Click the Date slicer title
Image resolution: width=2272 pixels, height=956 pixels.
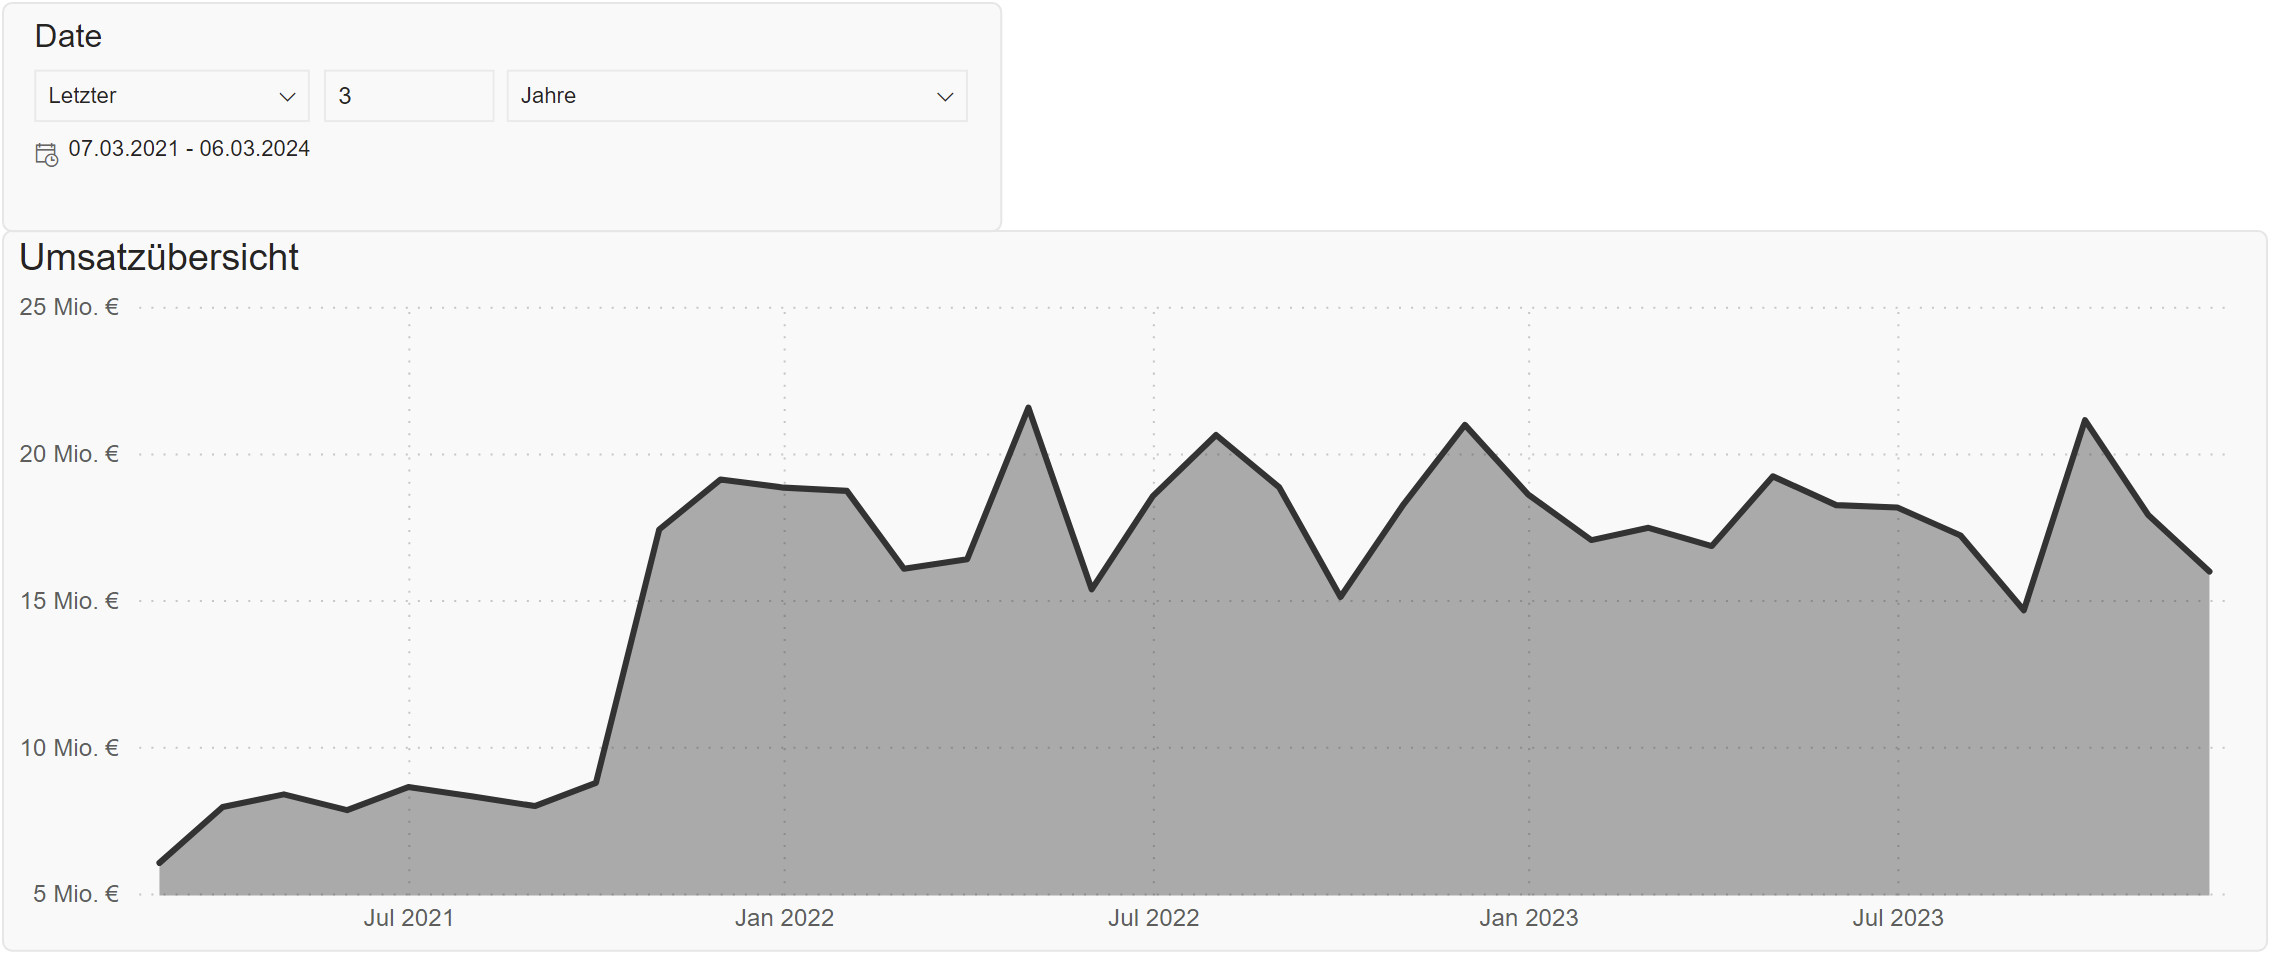68,37
